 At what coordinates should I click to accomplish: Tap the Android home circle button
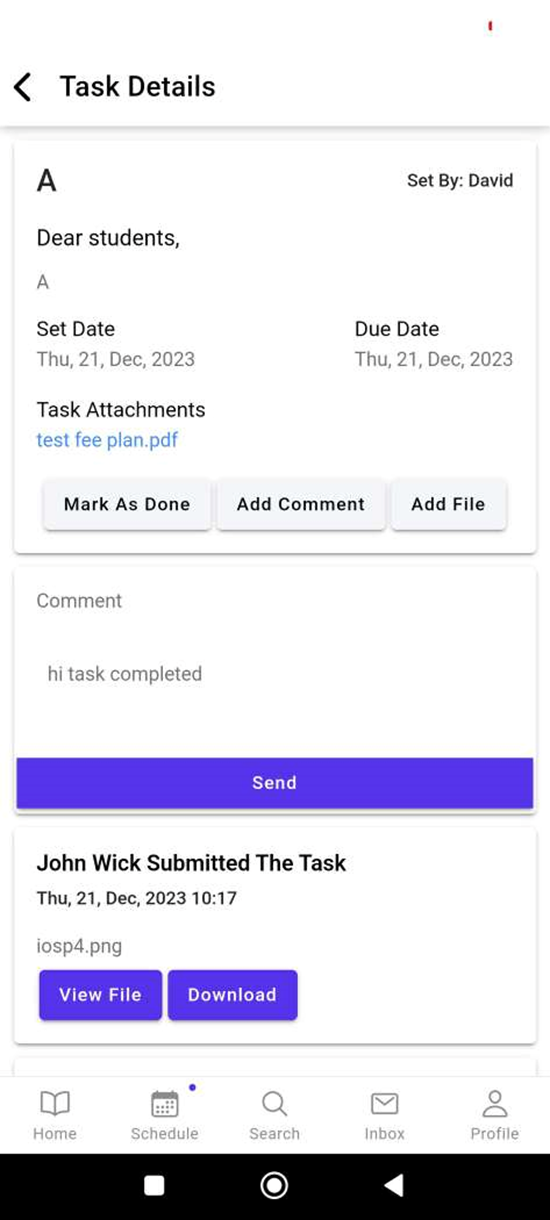(274, 1185)
